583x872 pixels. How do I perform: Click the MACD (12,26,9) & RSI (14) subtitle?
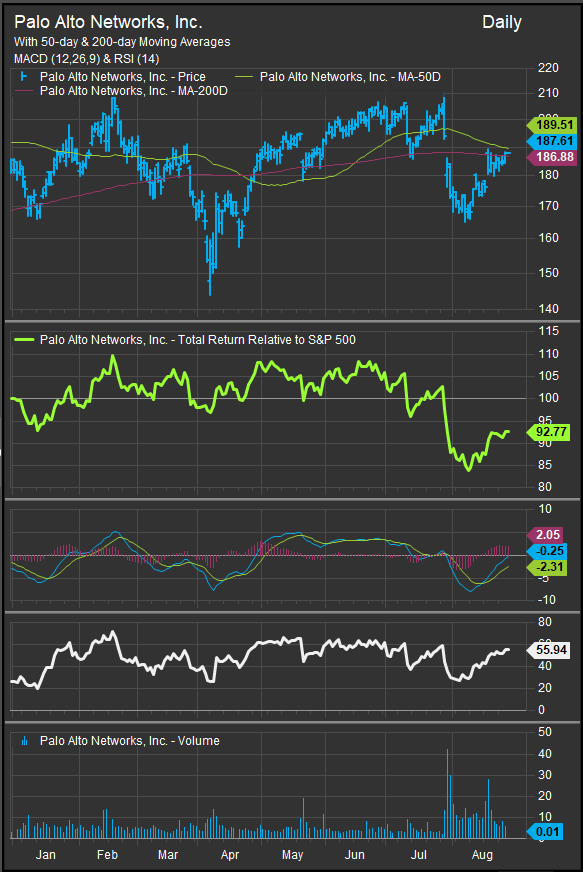(87, 58)
